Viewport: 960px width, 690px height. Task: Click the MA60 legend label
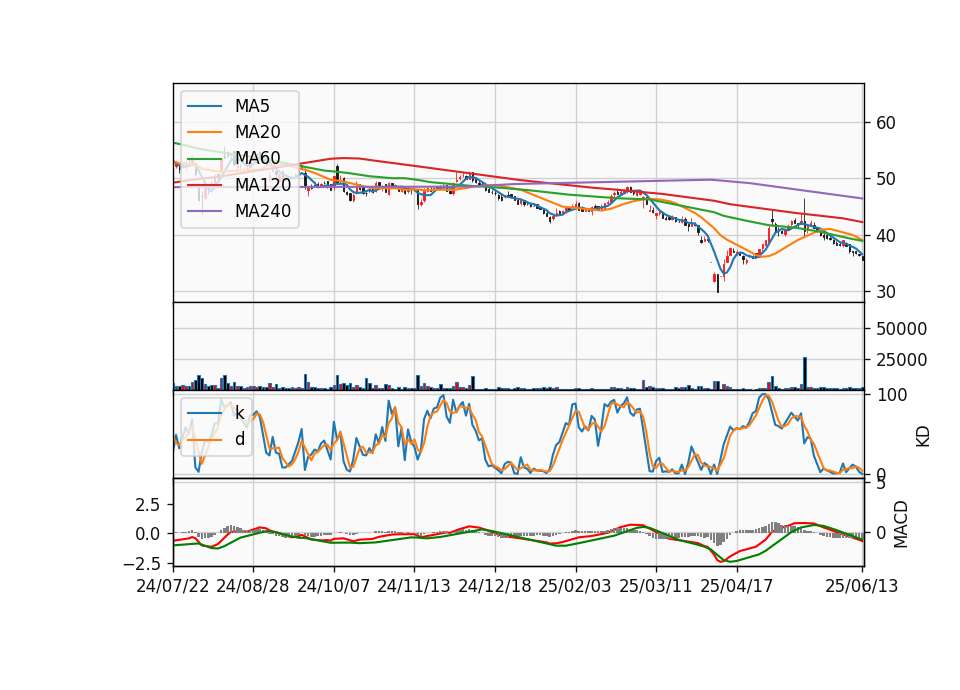257,158
